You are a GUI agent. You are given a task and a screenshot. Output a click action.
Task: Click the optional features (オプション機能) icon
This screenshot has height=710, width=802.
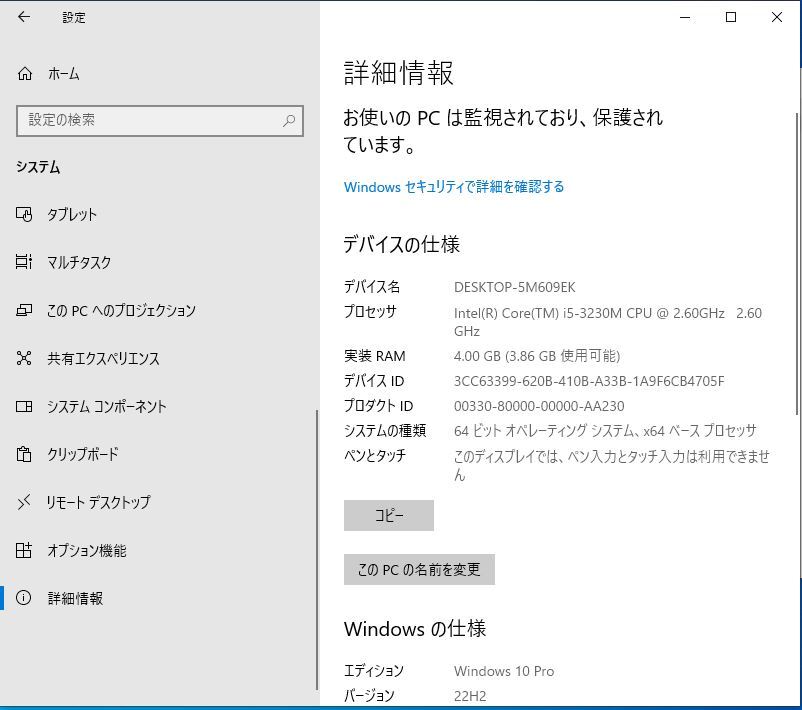point(24,550)
